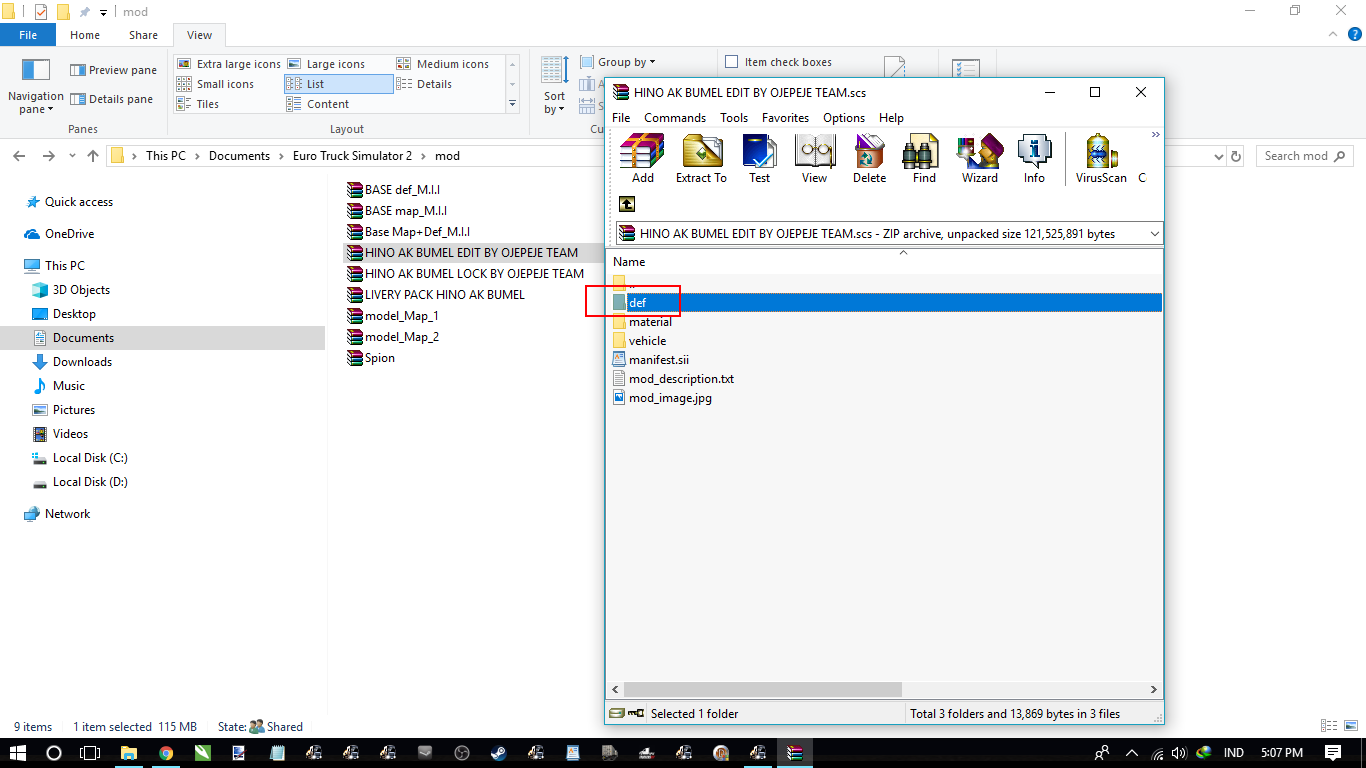Viewport: 1366px width, 768px height.
Task: Select mod_description.txt in the archive
Action: 681,379
